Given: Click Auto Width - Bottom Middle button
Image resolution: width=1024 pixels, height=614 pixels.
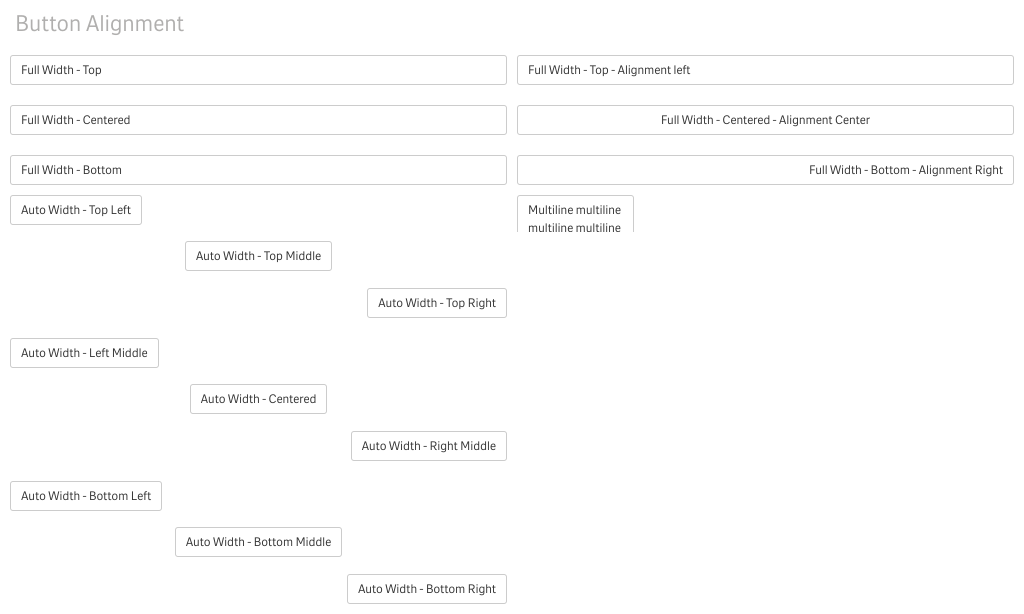Looking at the screenshot, I should pyautogui.click(x=258, y=542).
